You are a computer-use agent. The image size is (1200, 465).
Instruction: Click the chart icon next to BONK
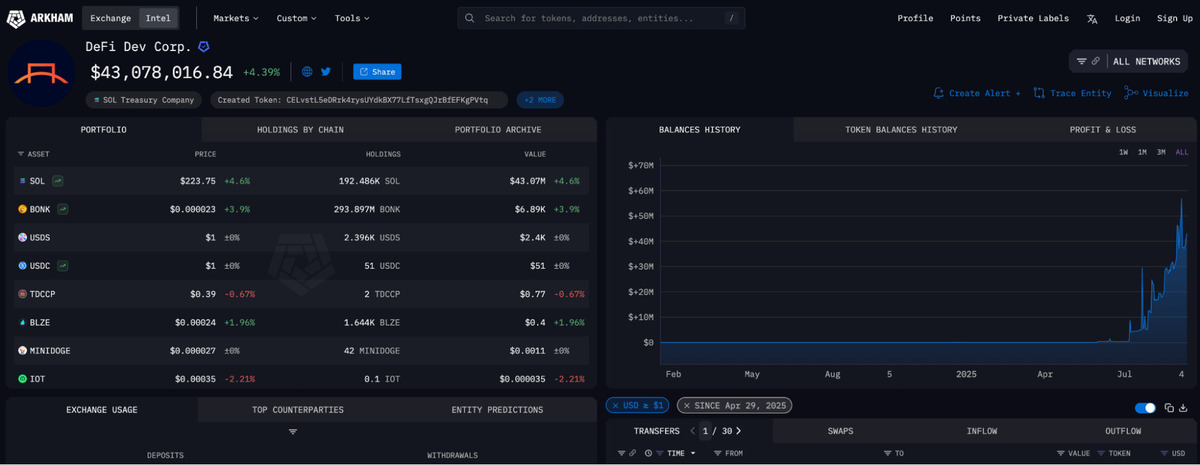64,209
